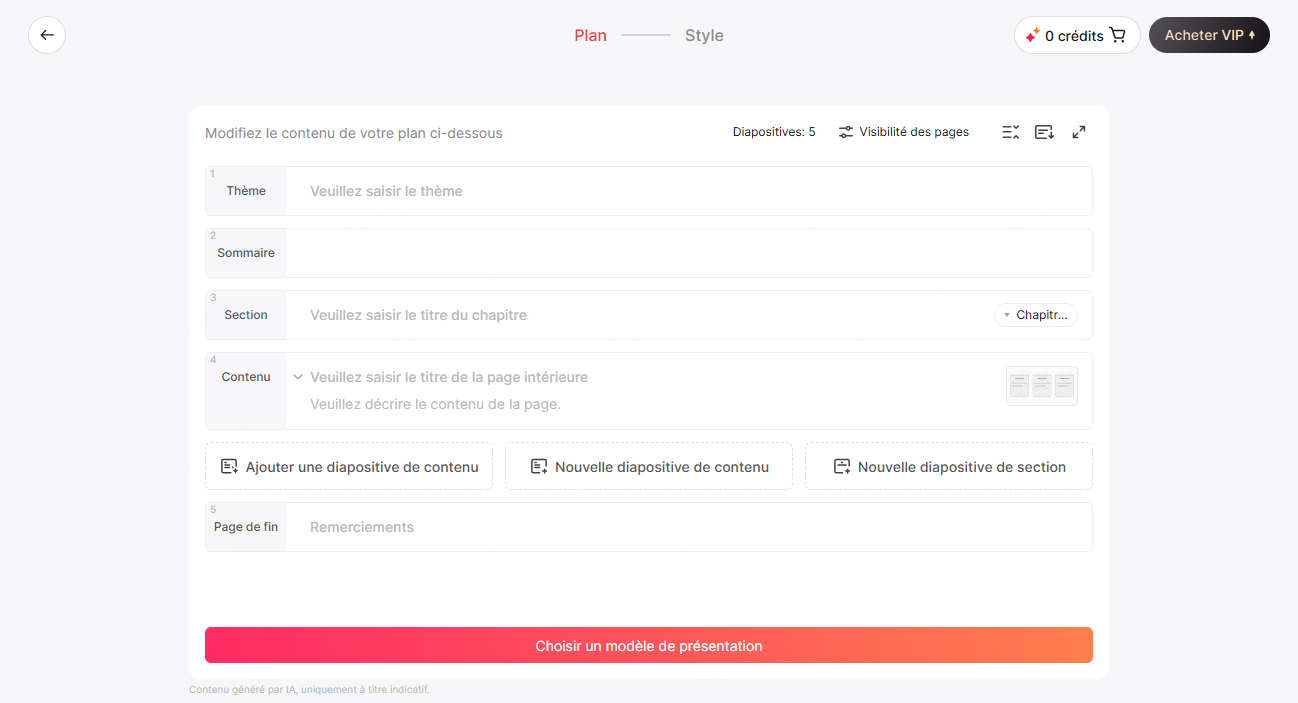The height and width of the screenshot is (703, 1298).
Task: Select the Contenu layout thumbnail
Action: pos(1042,385)
